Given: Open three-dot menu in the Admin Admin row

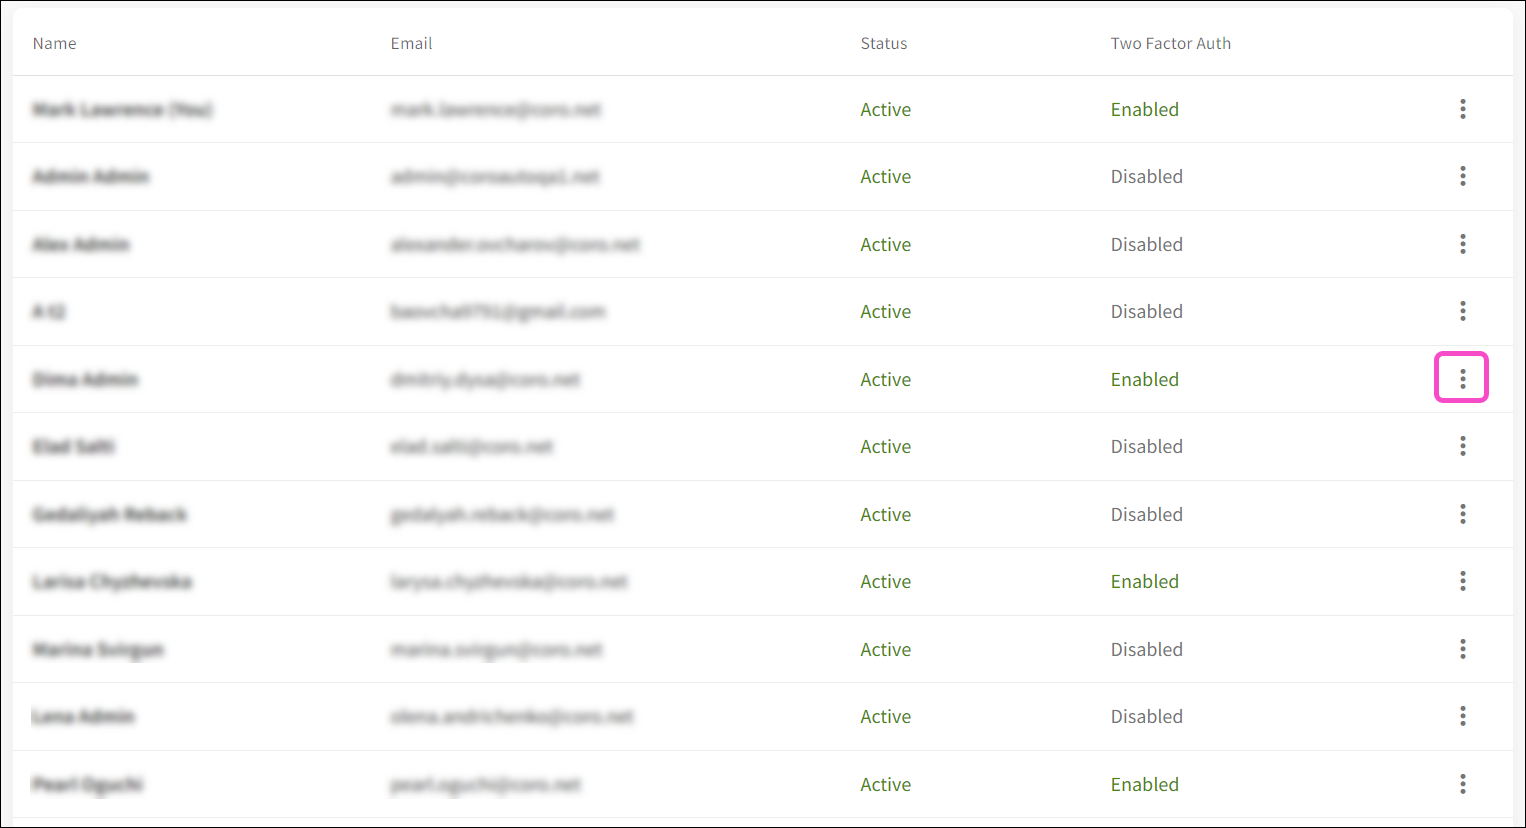Looking at the screenshot, I should [1462, 177].
